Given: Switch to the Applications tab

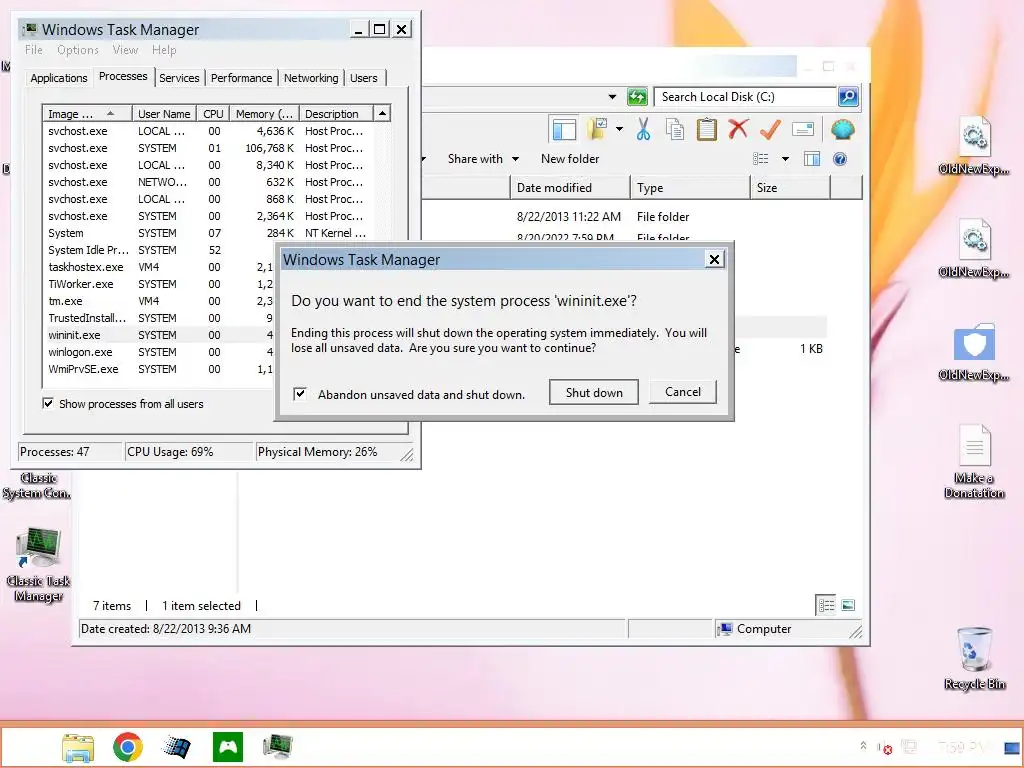Looking at the screenshot, I should [59, 78].
